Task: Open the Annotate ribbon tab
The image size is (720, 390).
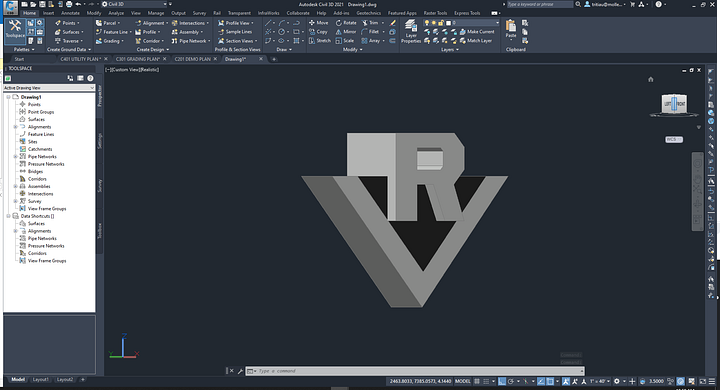Action: click(x=70, y=13)
